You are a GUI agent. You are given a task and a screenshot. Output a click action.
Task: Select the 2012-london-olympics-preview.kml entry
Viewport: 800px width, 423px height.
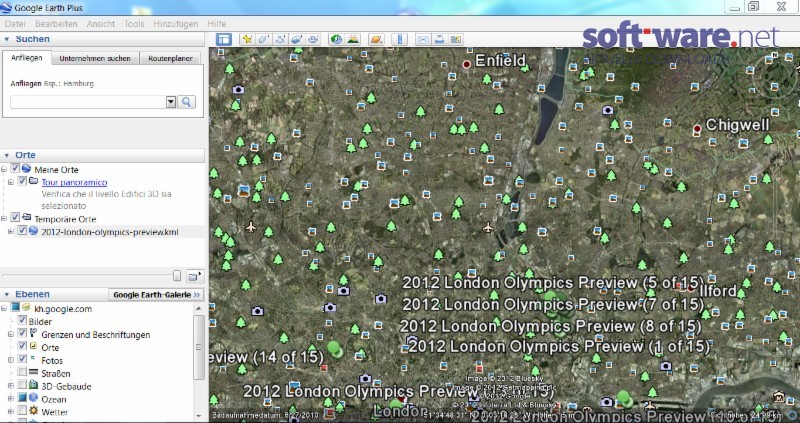(110, 232)
